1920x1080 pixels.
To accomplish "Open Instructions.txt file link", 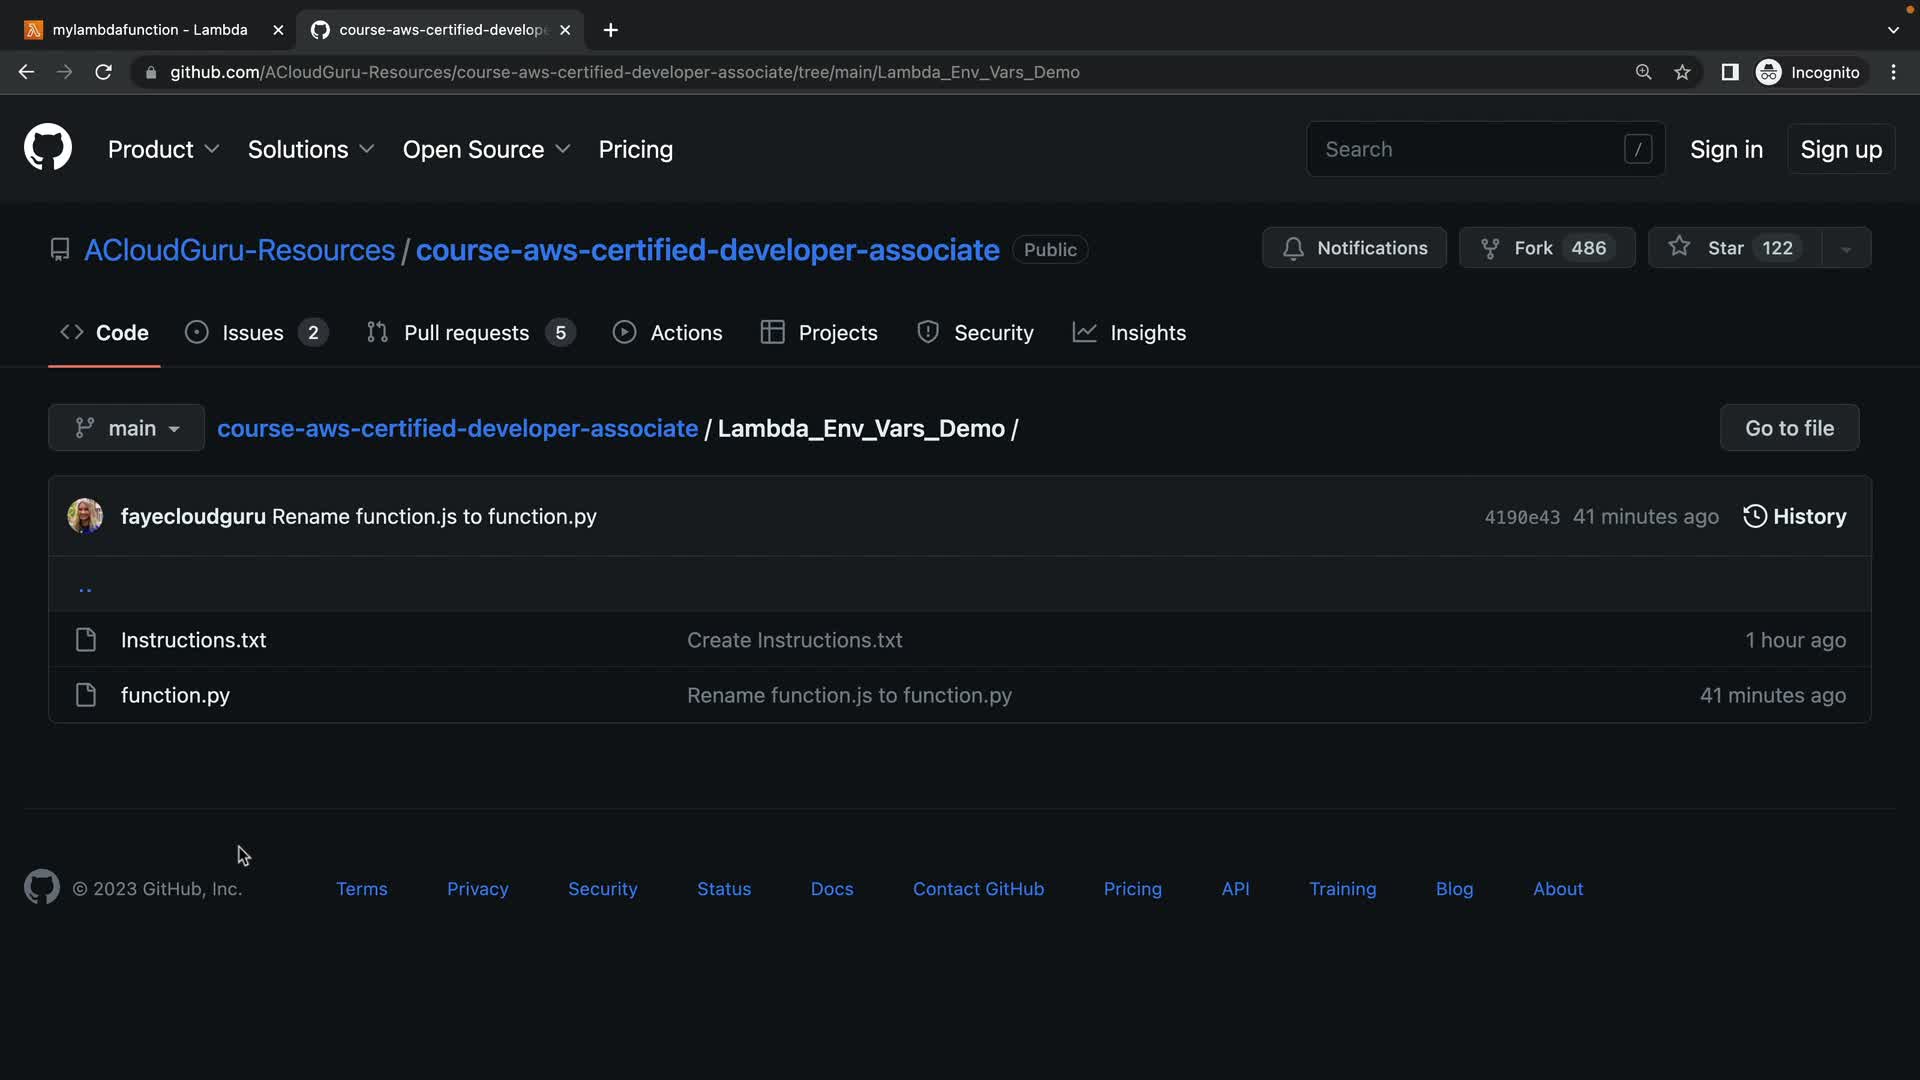I will 193,640.
